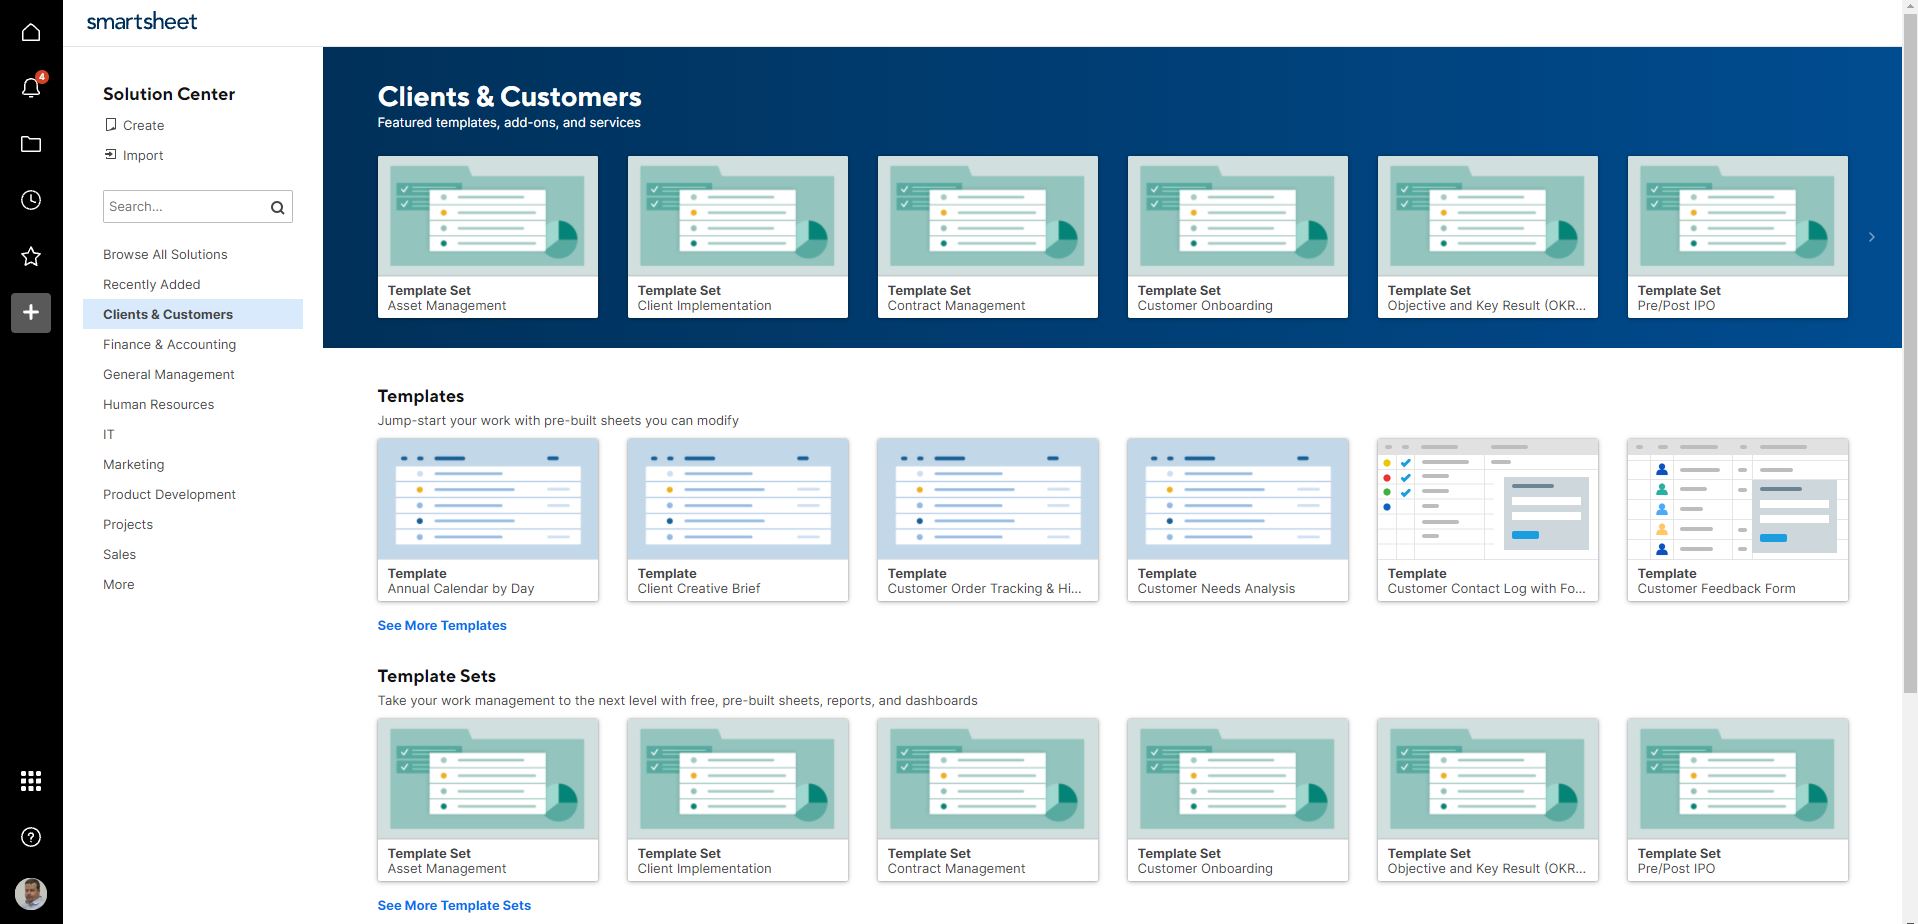
Task: Open Customer Needs Analysis template
Action: tap(1238, 520)
